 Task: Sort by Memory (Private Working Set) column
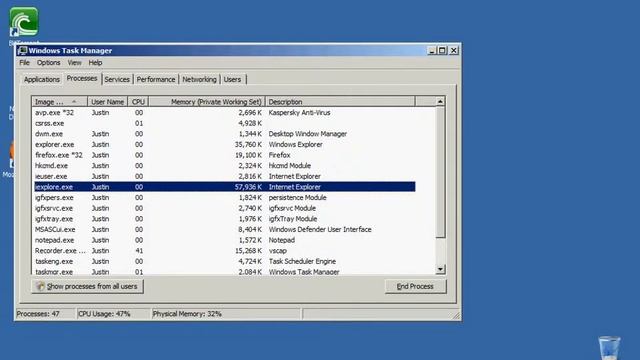(207, 102)
